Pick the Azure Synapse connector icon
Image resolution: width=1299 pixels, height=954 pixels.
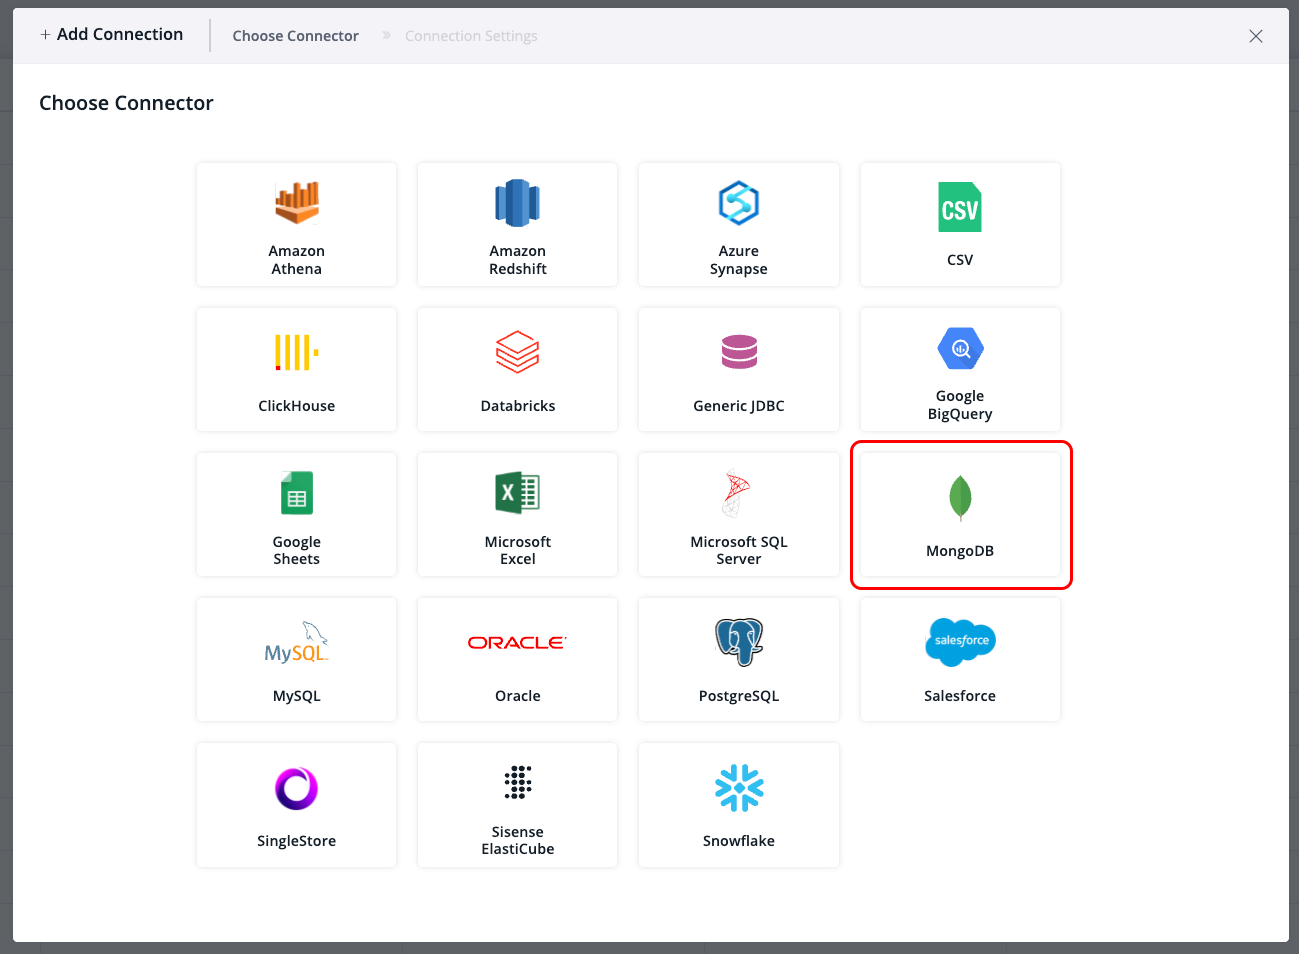pyautogui.click(x=739, y=203)
